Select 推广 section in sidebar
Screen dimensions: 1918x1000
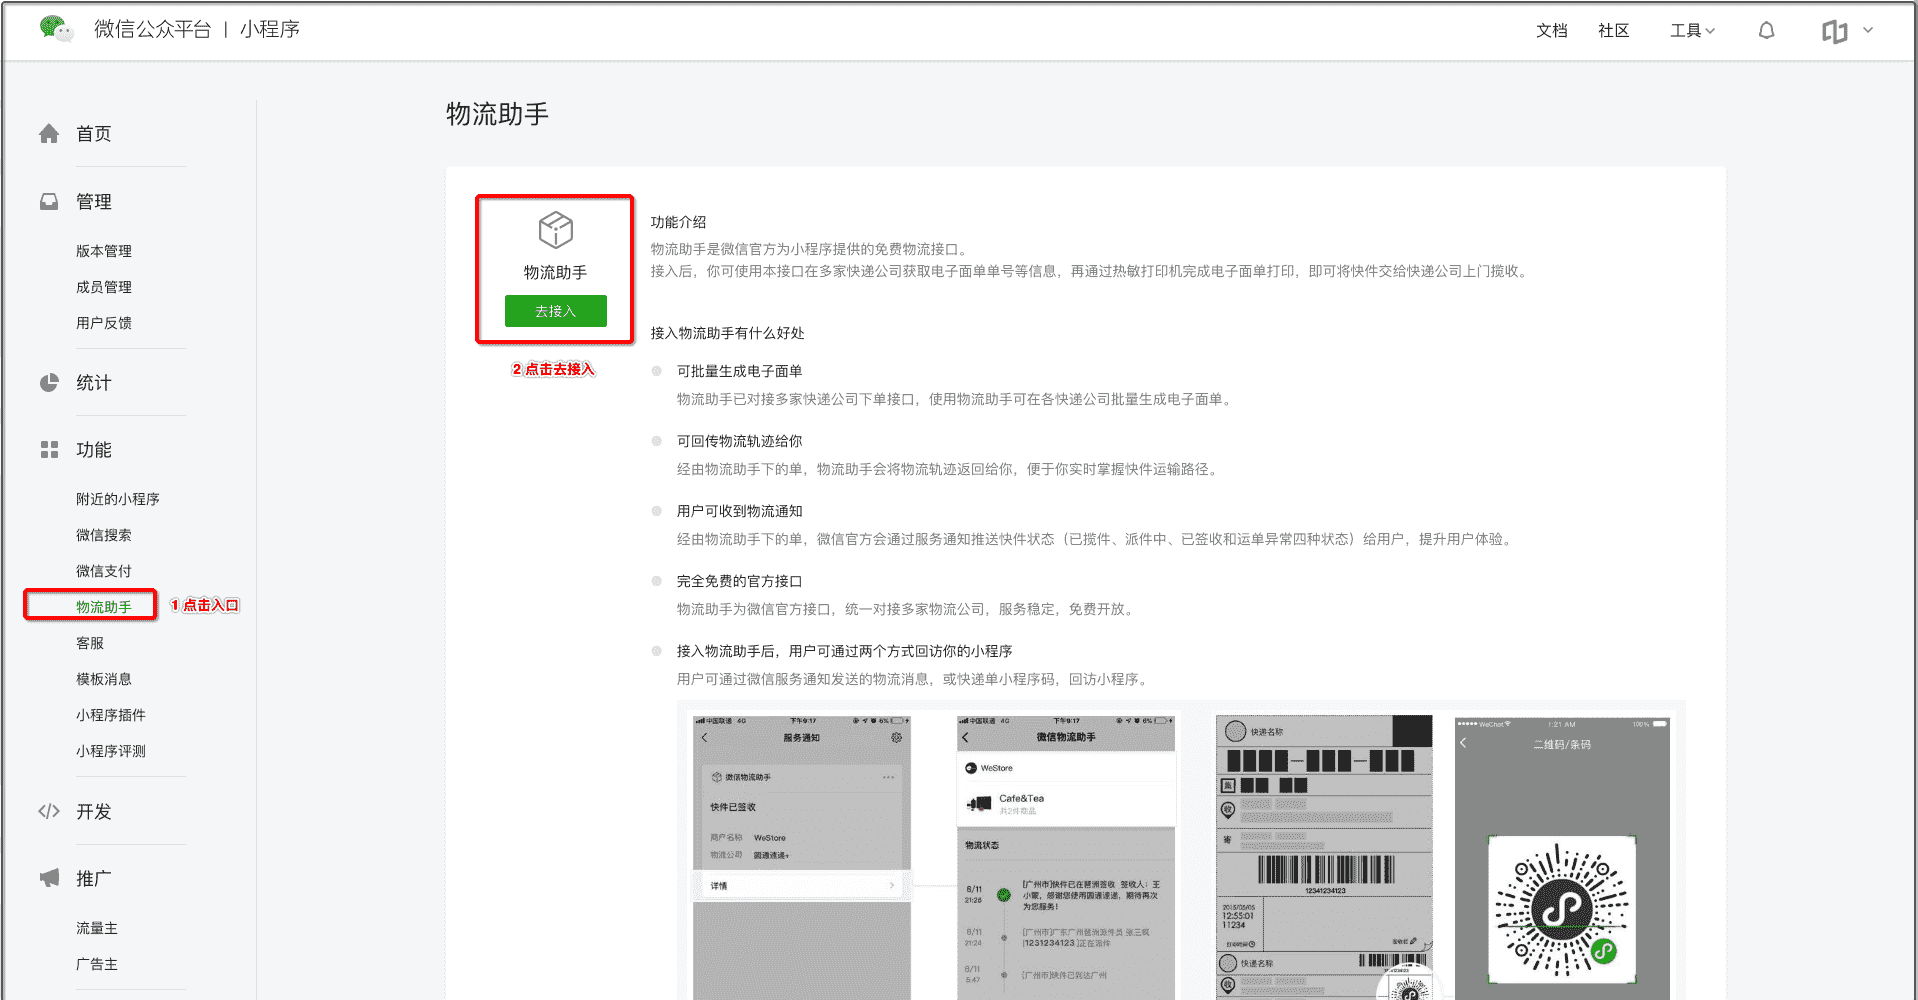pyautogui.click(x=94, y=878)
